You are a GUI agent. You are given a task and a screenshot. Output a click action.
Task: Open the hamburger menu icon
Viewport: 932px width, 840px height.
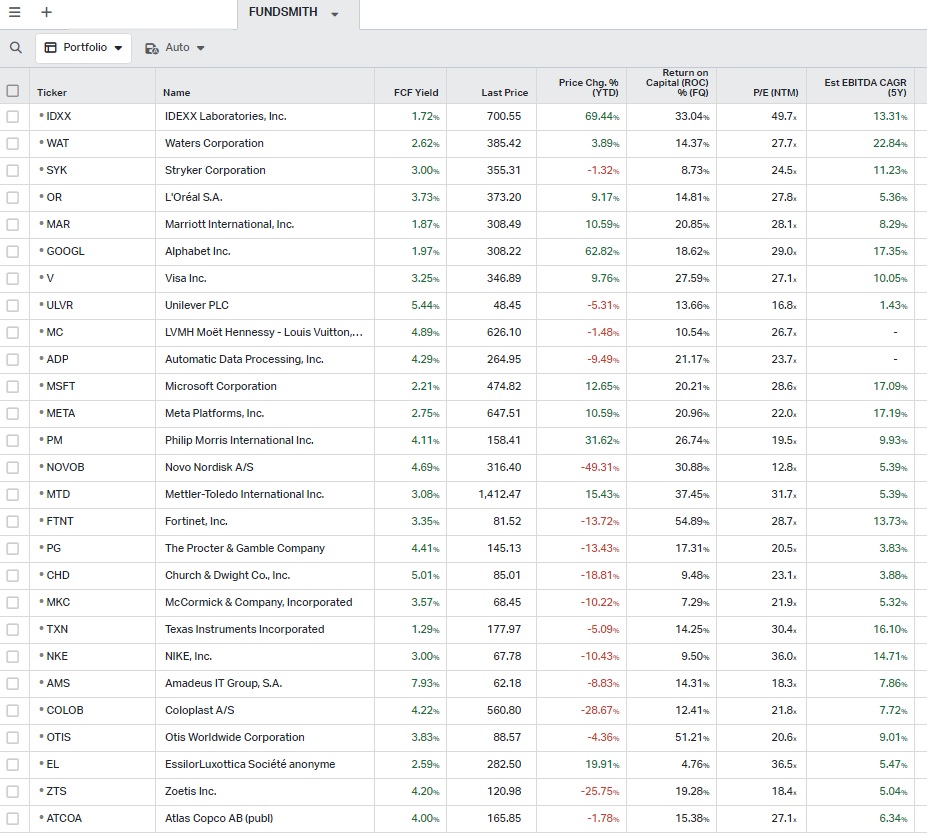[14, 13]
